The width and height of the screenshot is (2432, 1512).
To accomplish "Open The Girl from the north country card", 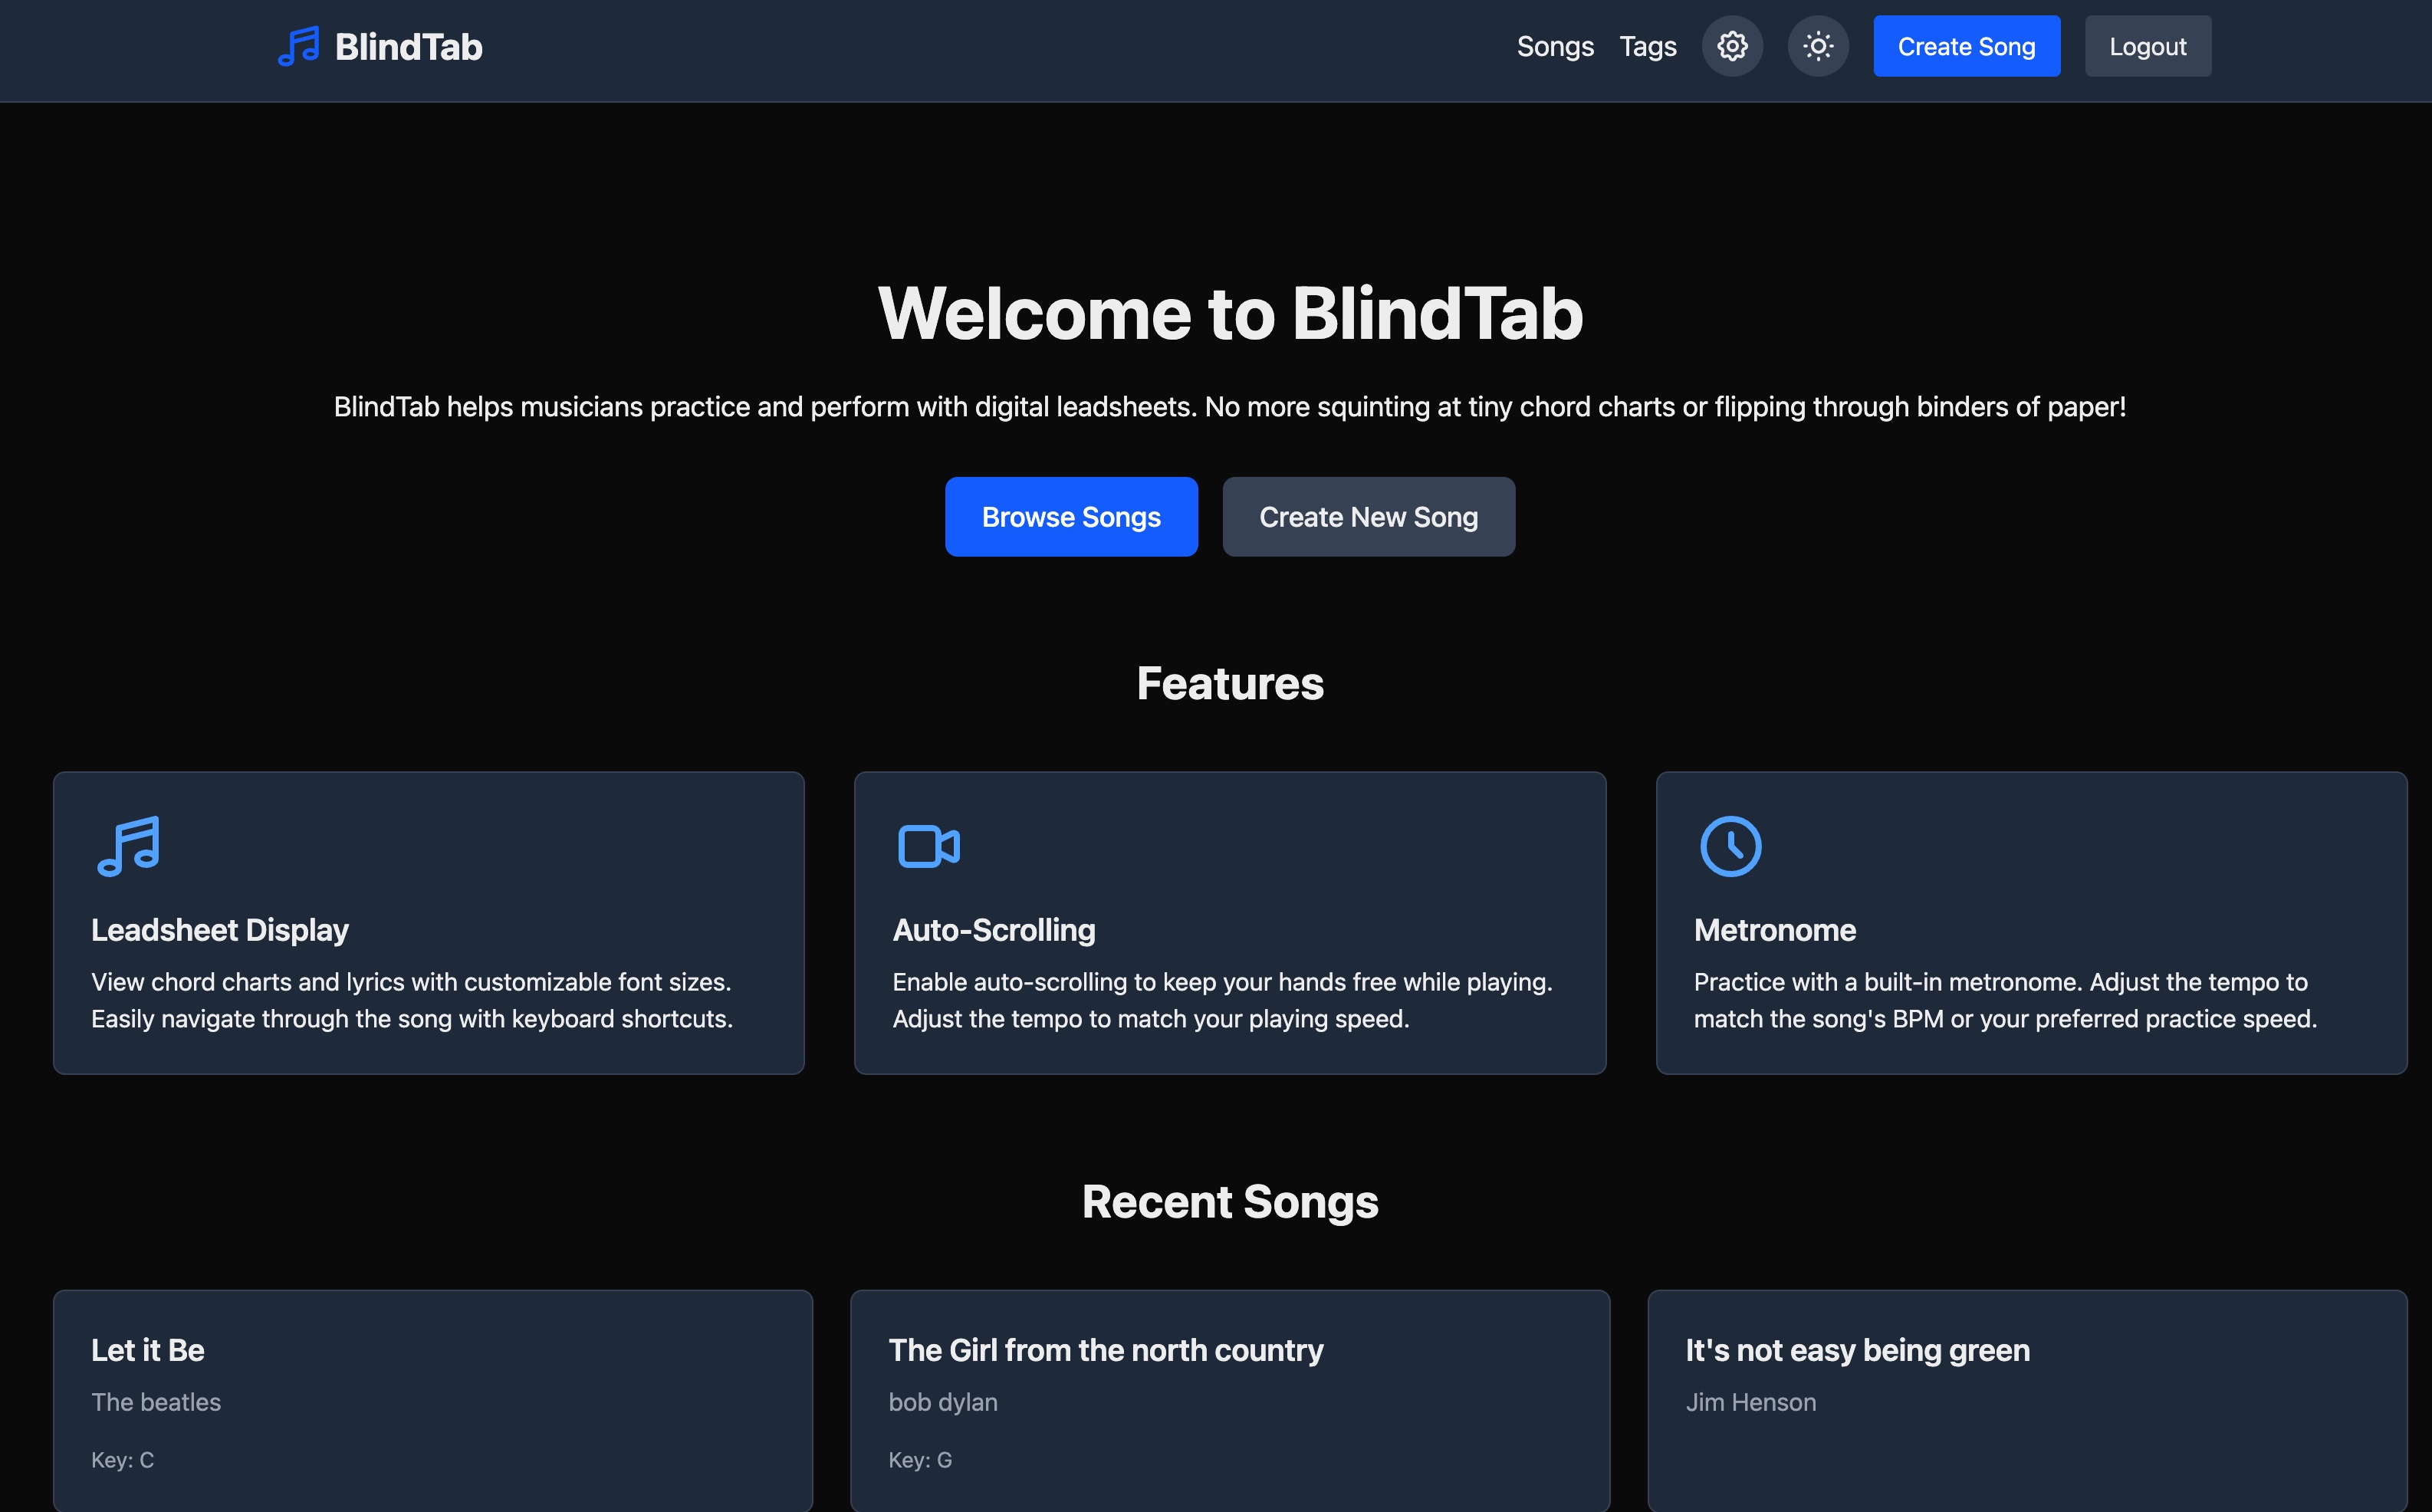I will click(1230, 1401).
